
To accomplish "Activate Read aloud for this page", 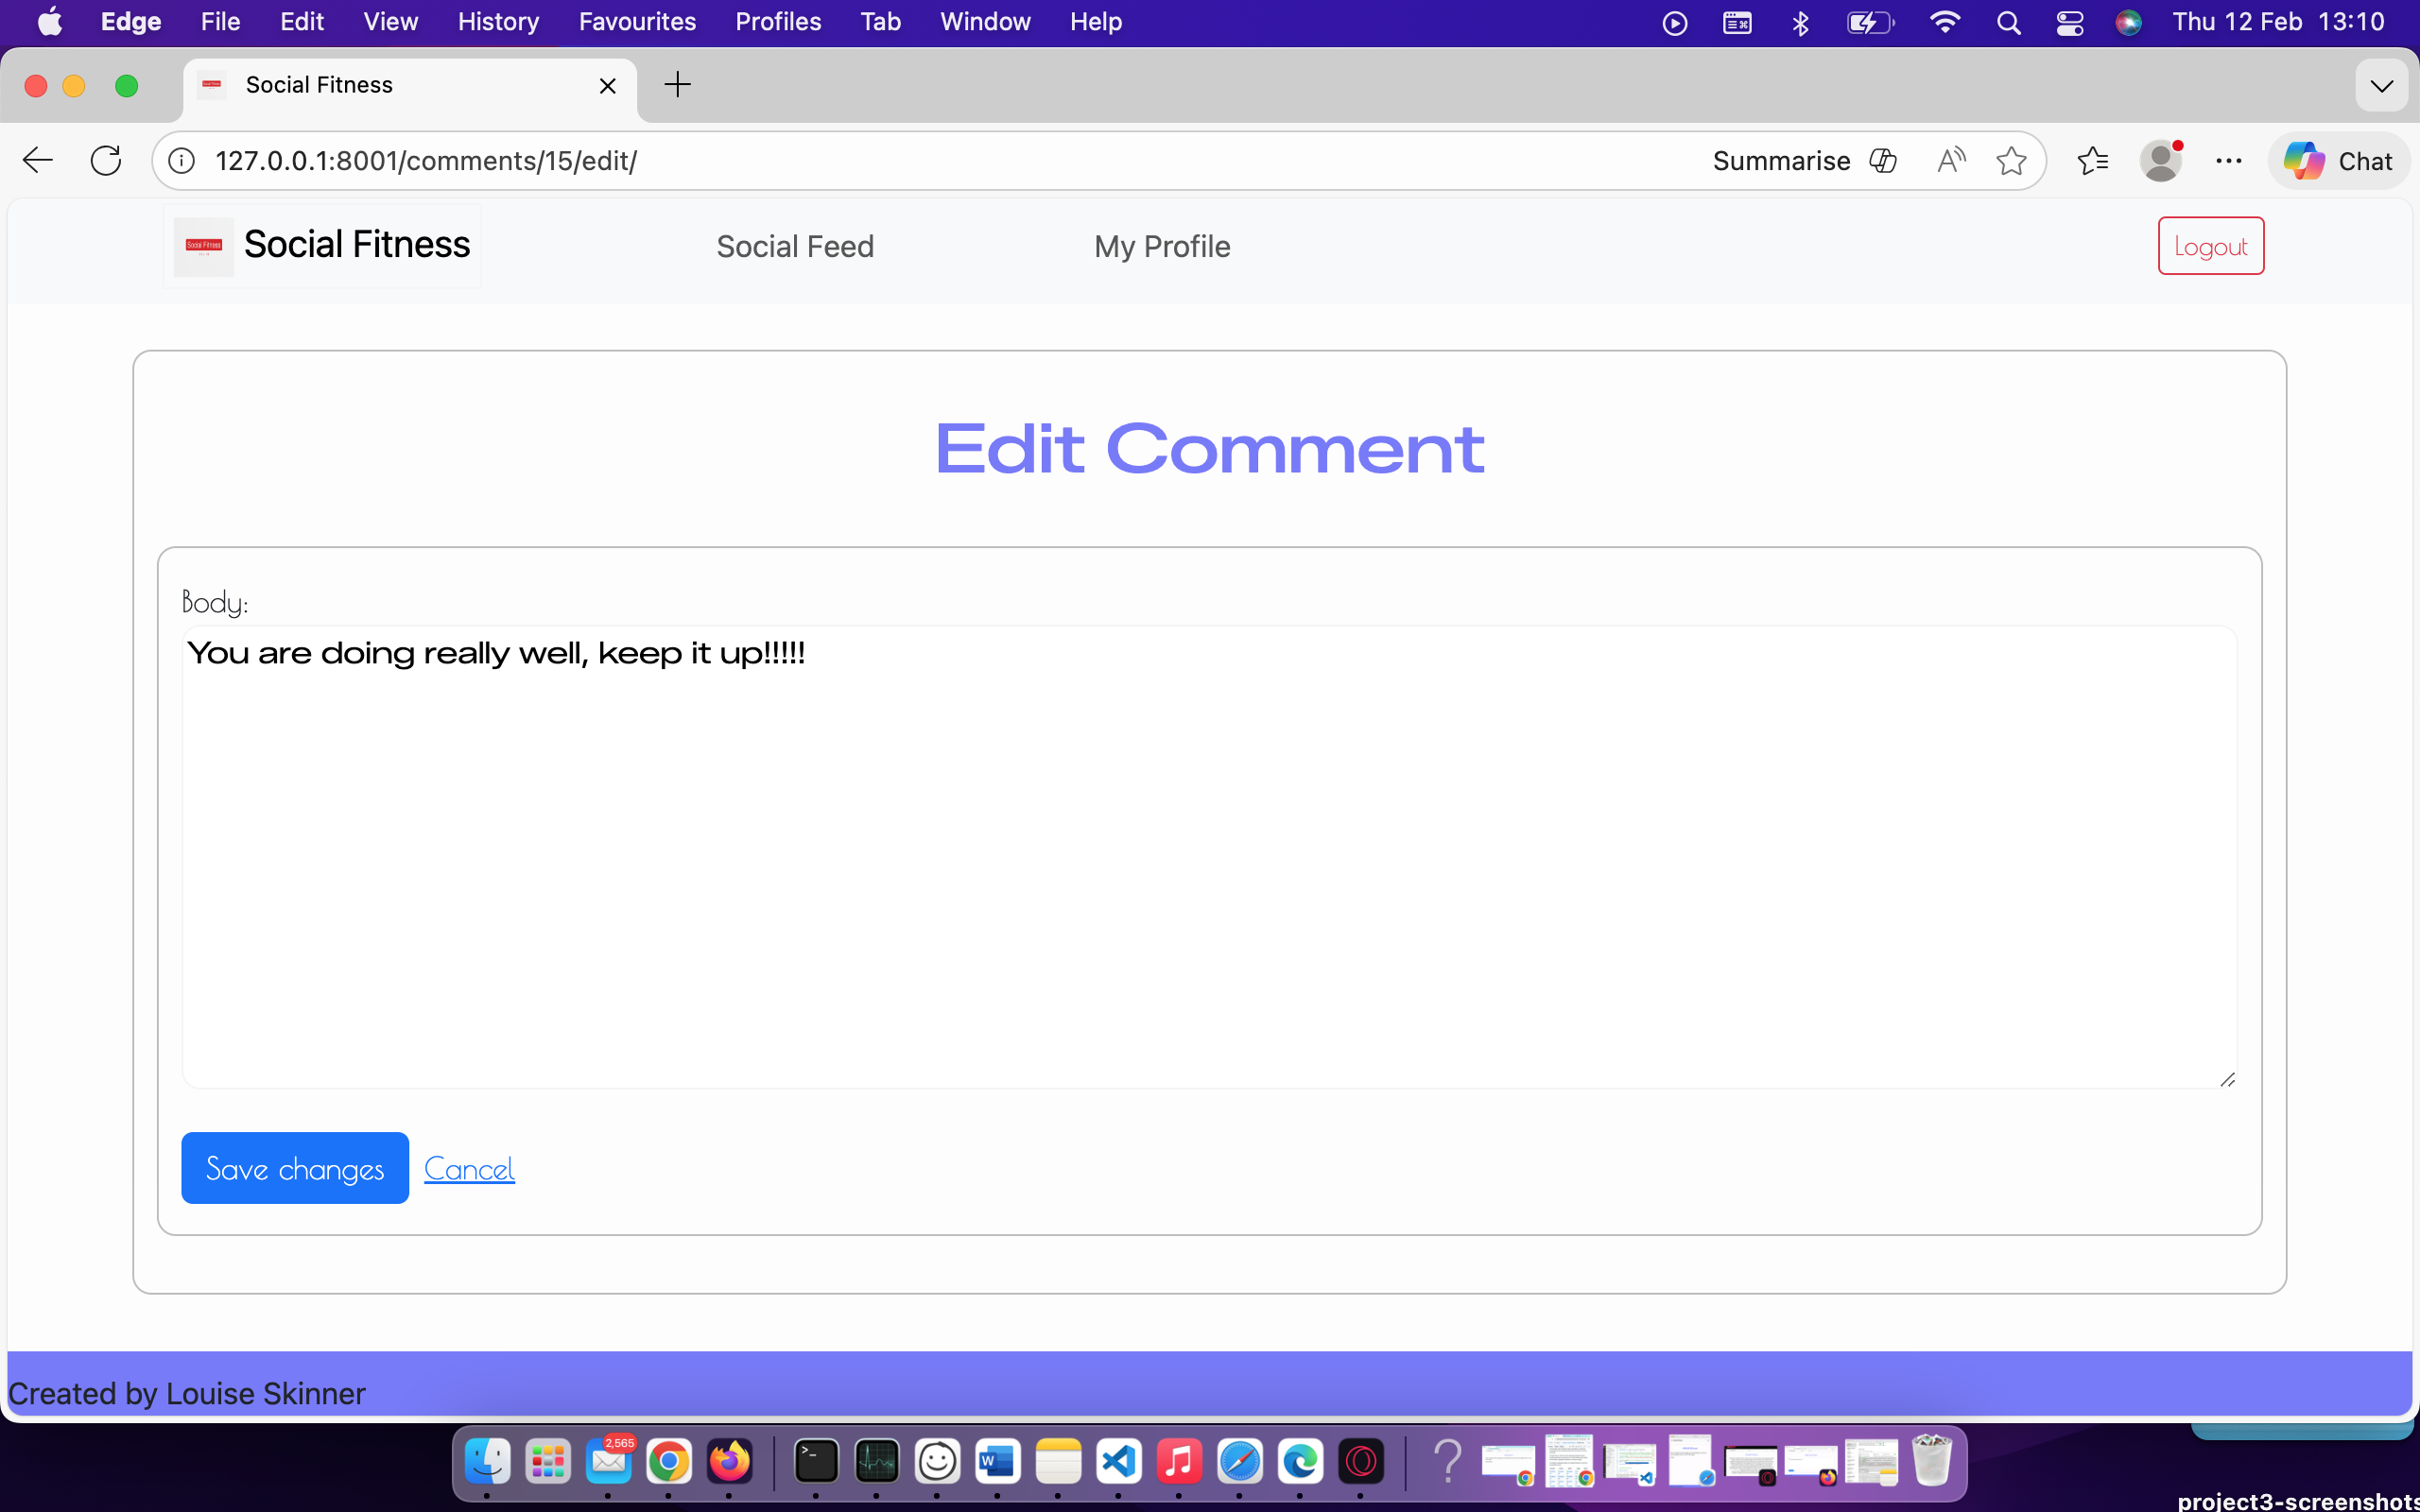I will [x=1950, y=160].
